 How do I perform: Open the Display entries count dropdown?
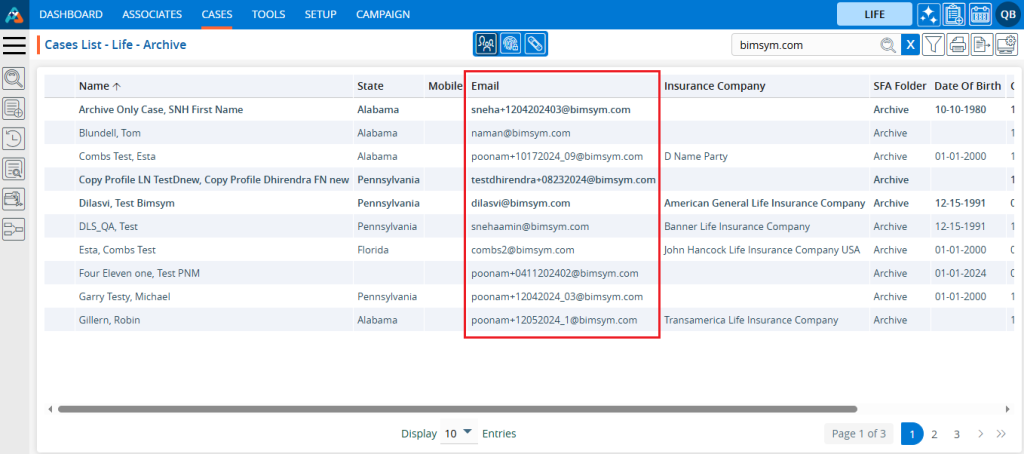click(x=458, y=433)
